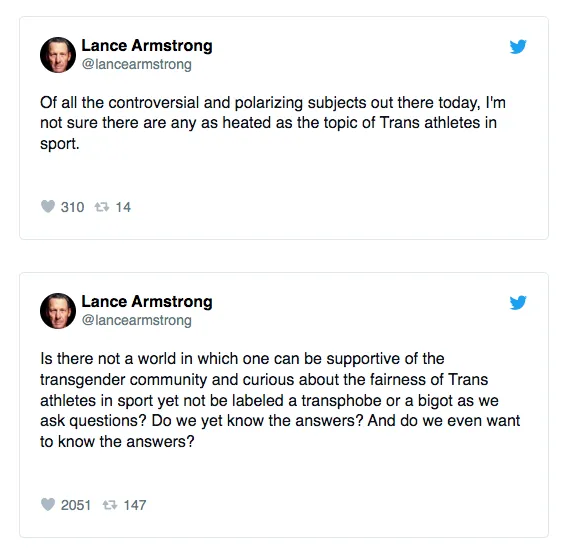The image size is (571, 549).
Task: Click Lance Armstrong name in second tweet
Action: 147,301
